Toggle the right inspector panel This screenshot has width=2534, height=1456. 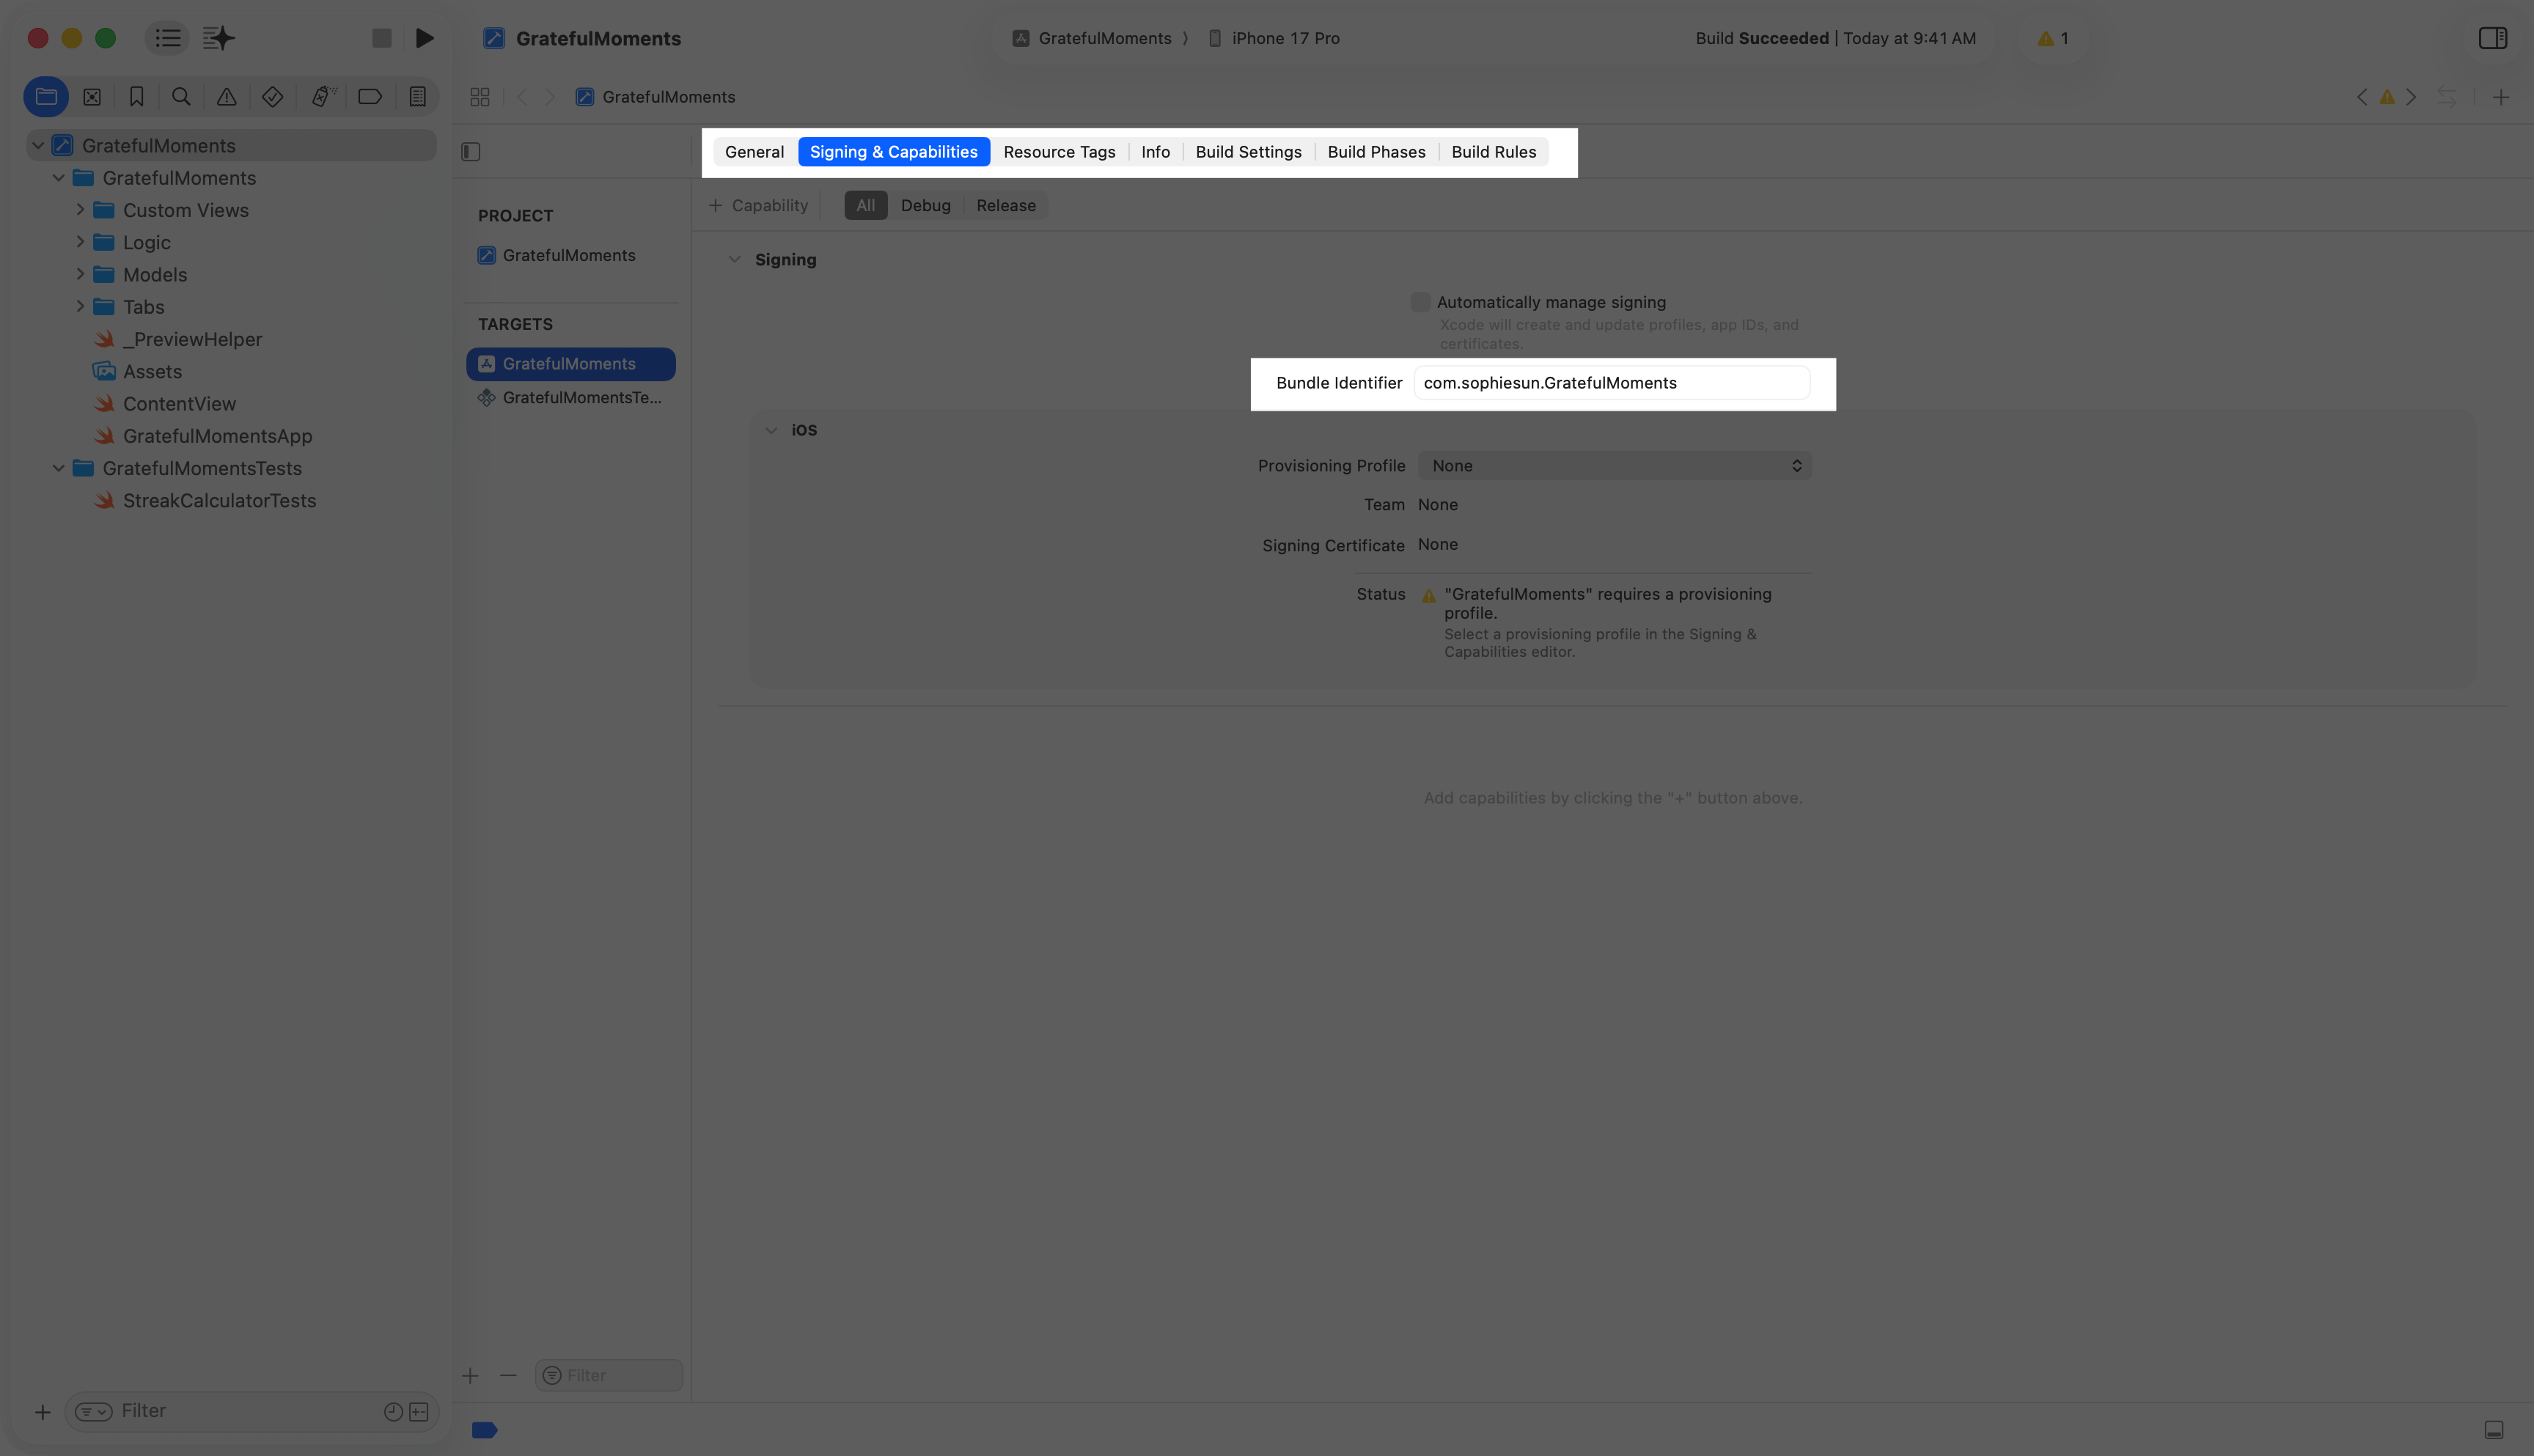2493,38
